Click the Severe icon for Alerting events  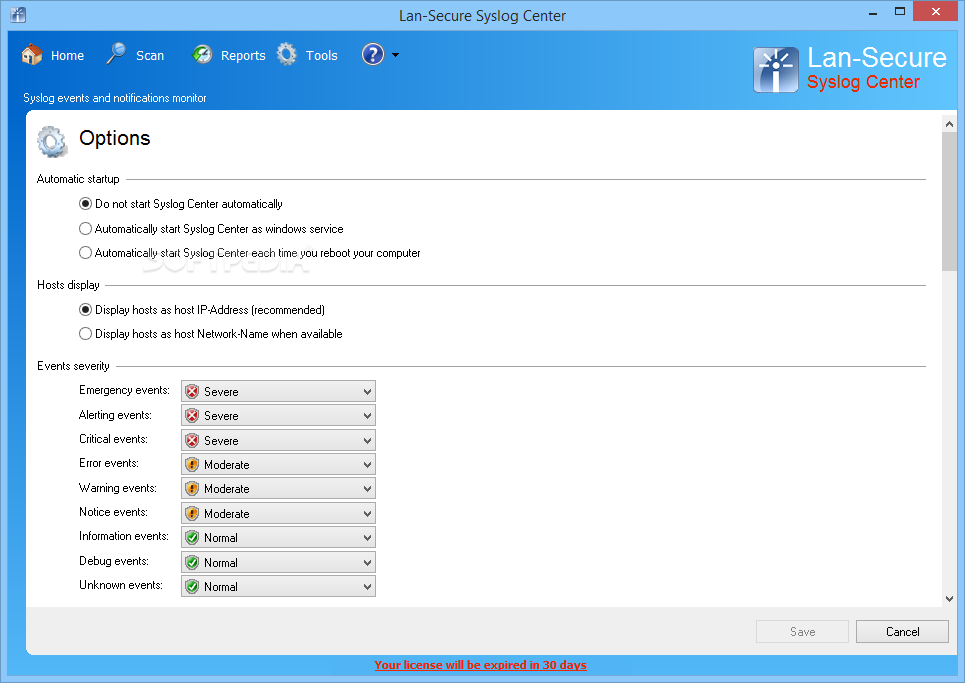192,415
